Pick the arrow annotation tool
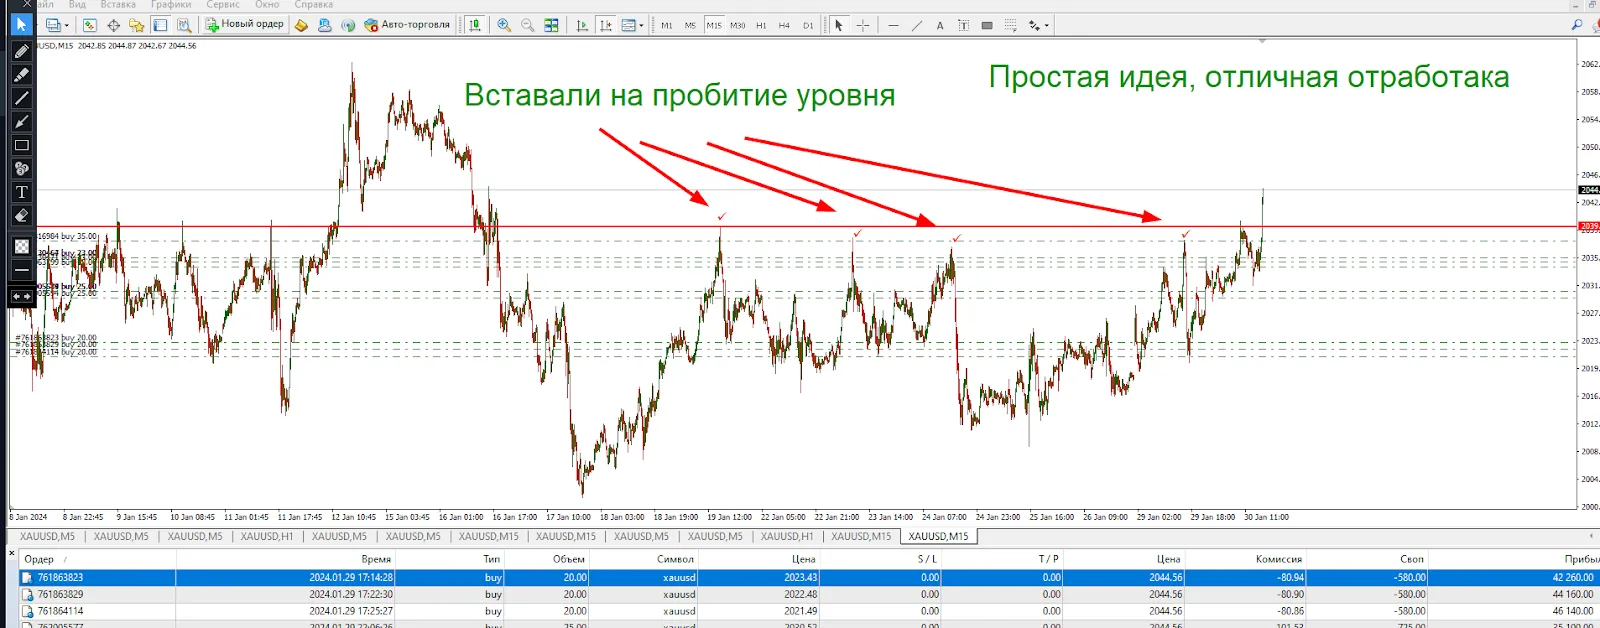The image size is (1600, 628). coord(21,122)
